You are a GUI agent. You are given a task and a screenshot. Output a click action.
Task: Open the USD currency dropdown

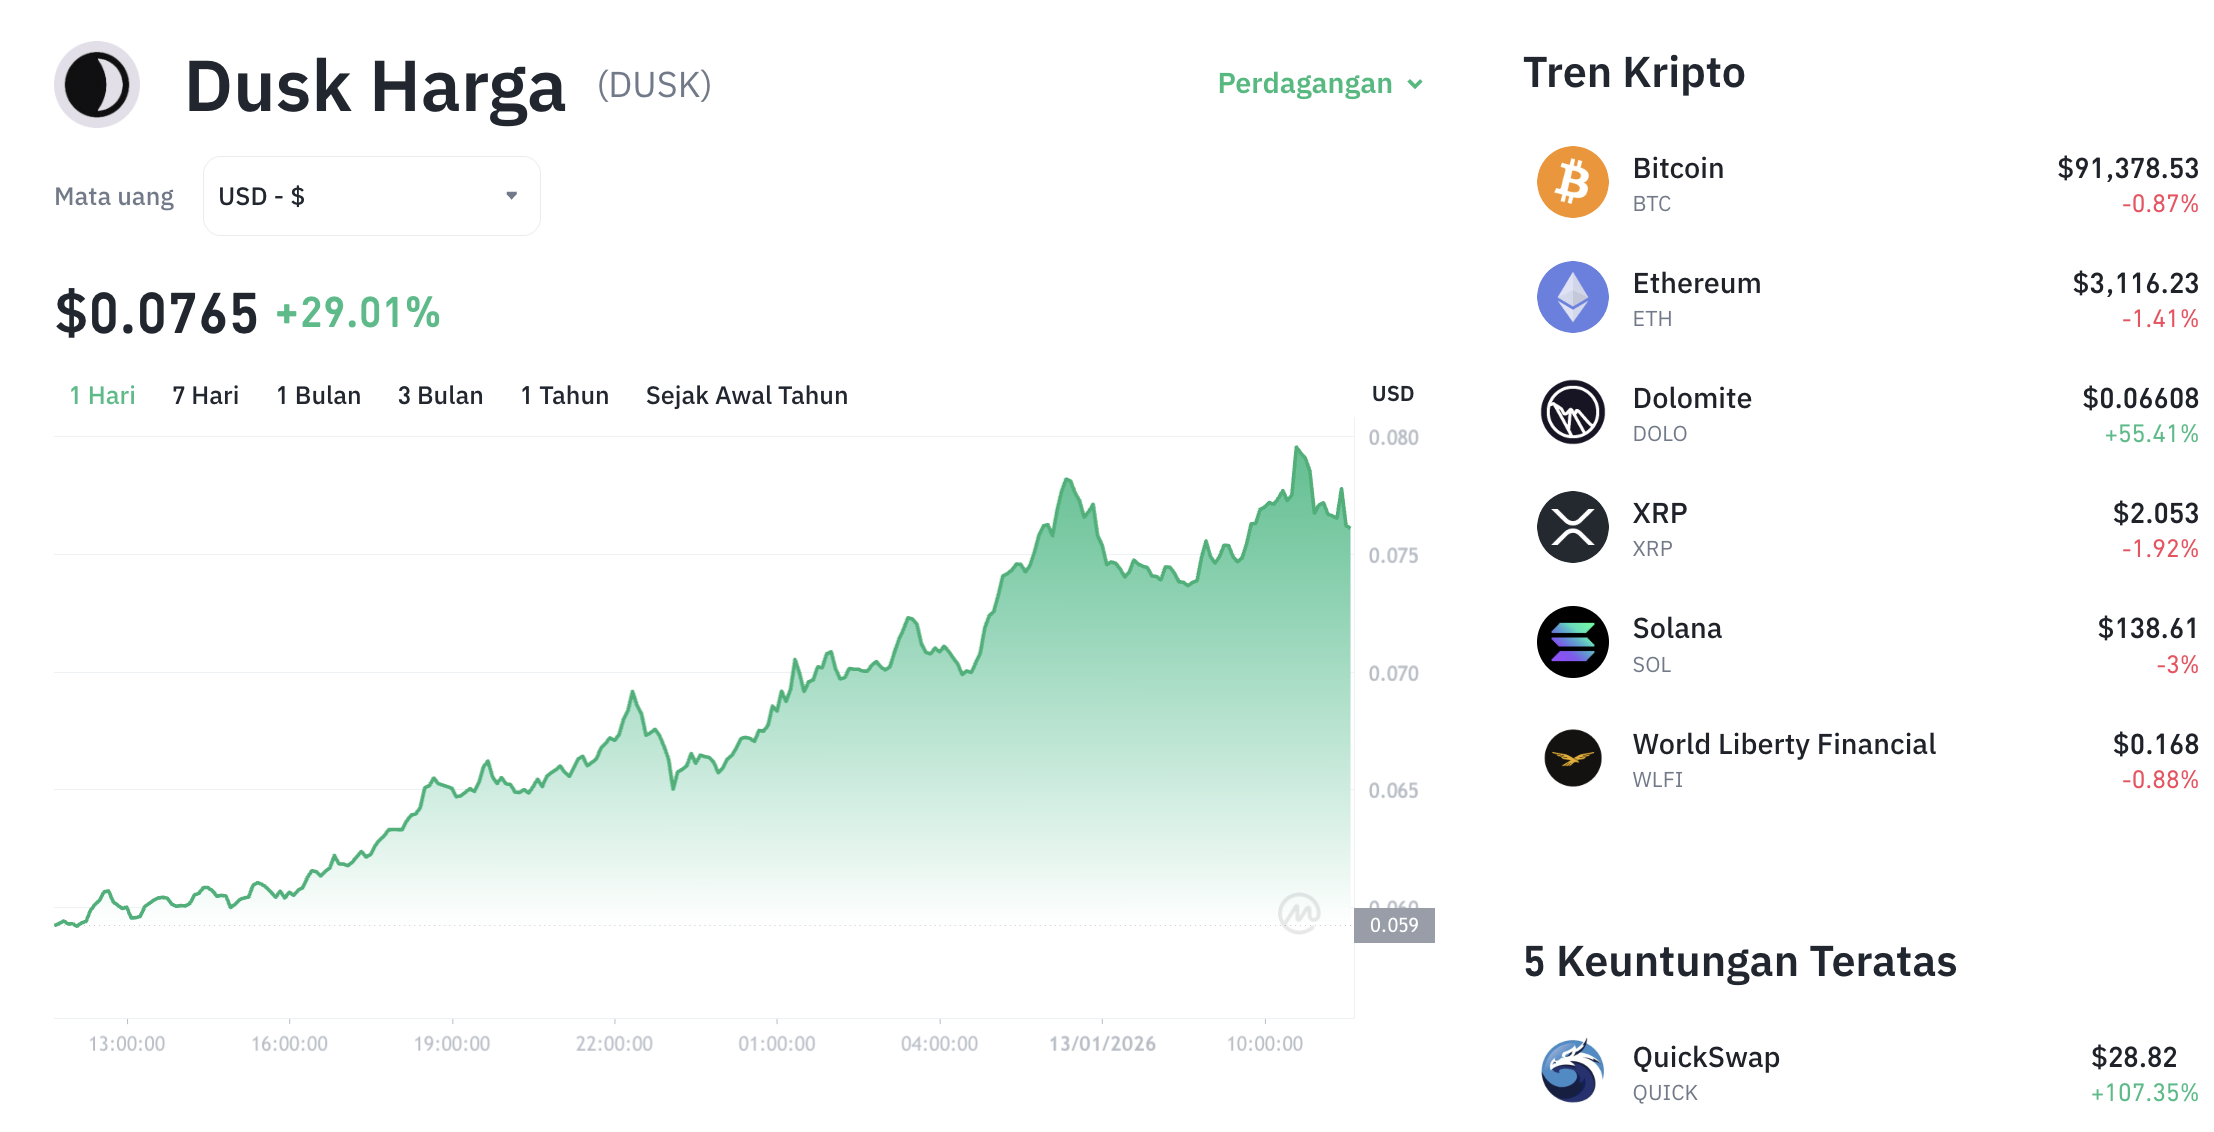[371, 196]
